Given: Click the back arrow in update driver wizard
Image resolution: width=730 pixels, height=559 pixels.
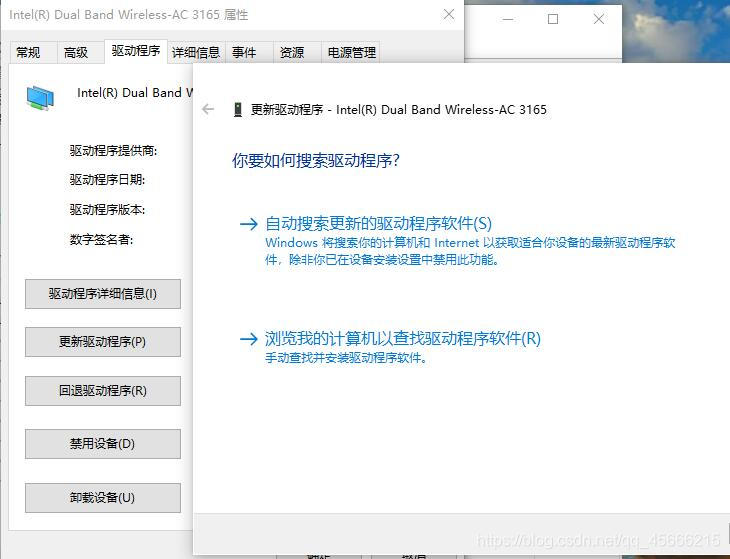Looking at the screenshot, I should pyautogui.click(x=208, y=109).
